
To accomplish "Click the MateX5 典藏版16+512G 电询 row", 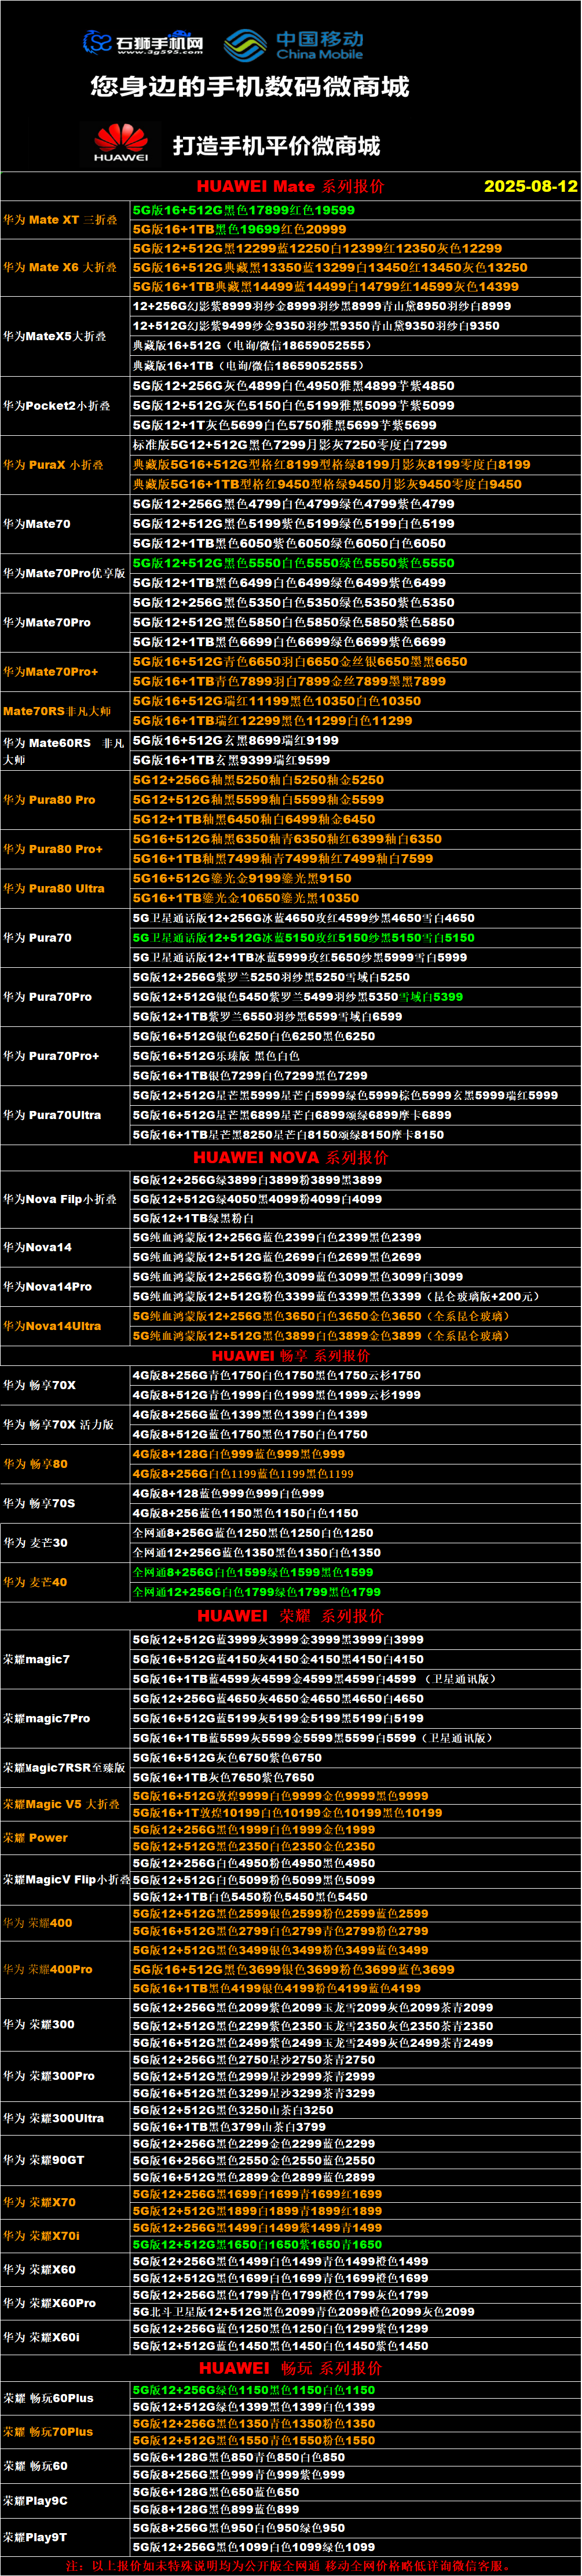I will (x=355, y=346).
